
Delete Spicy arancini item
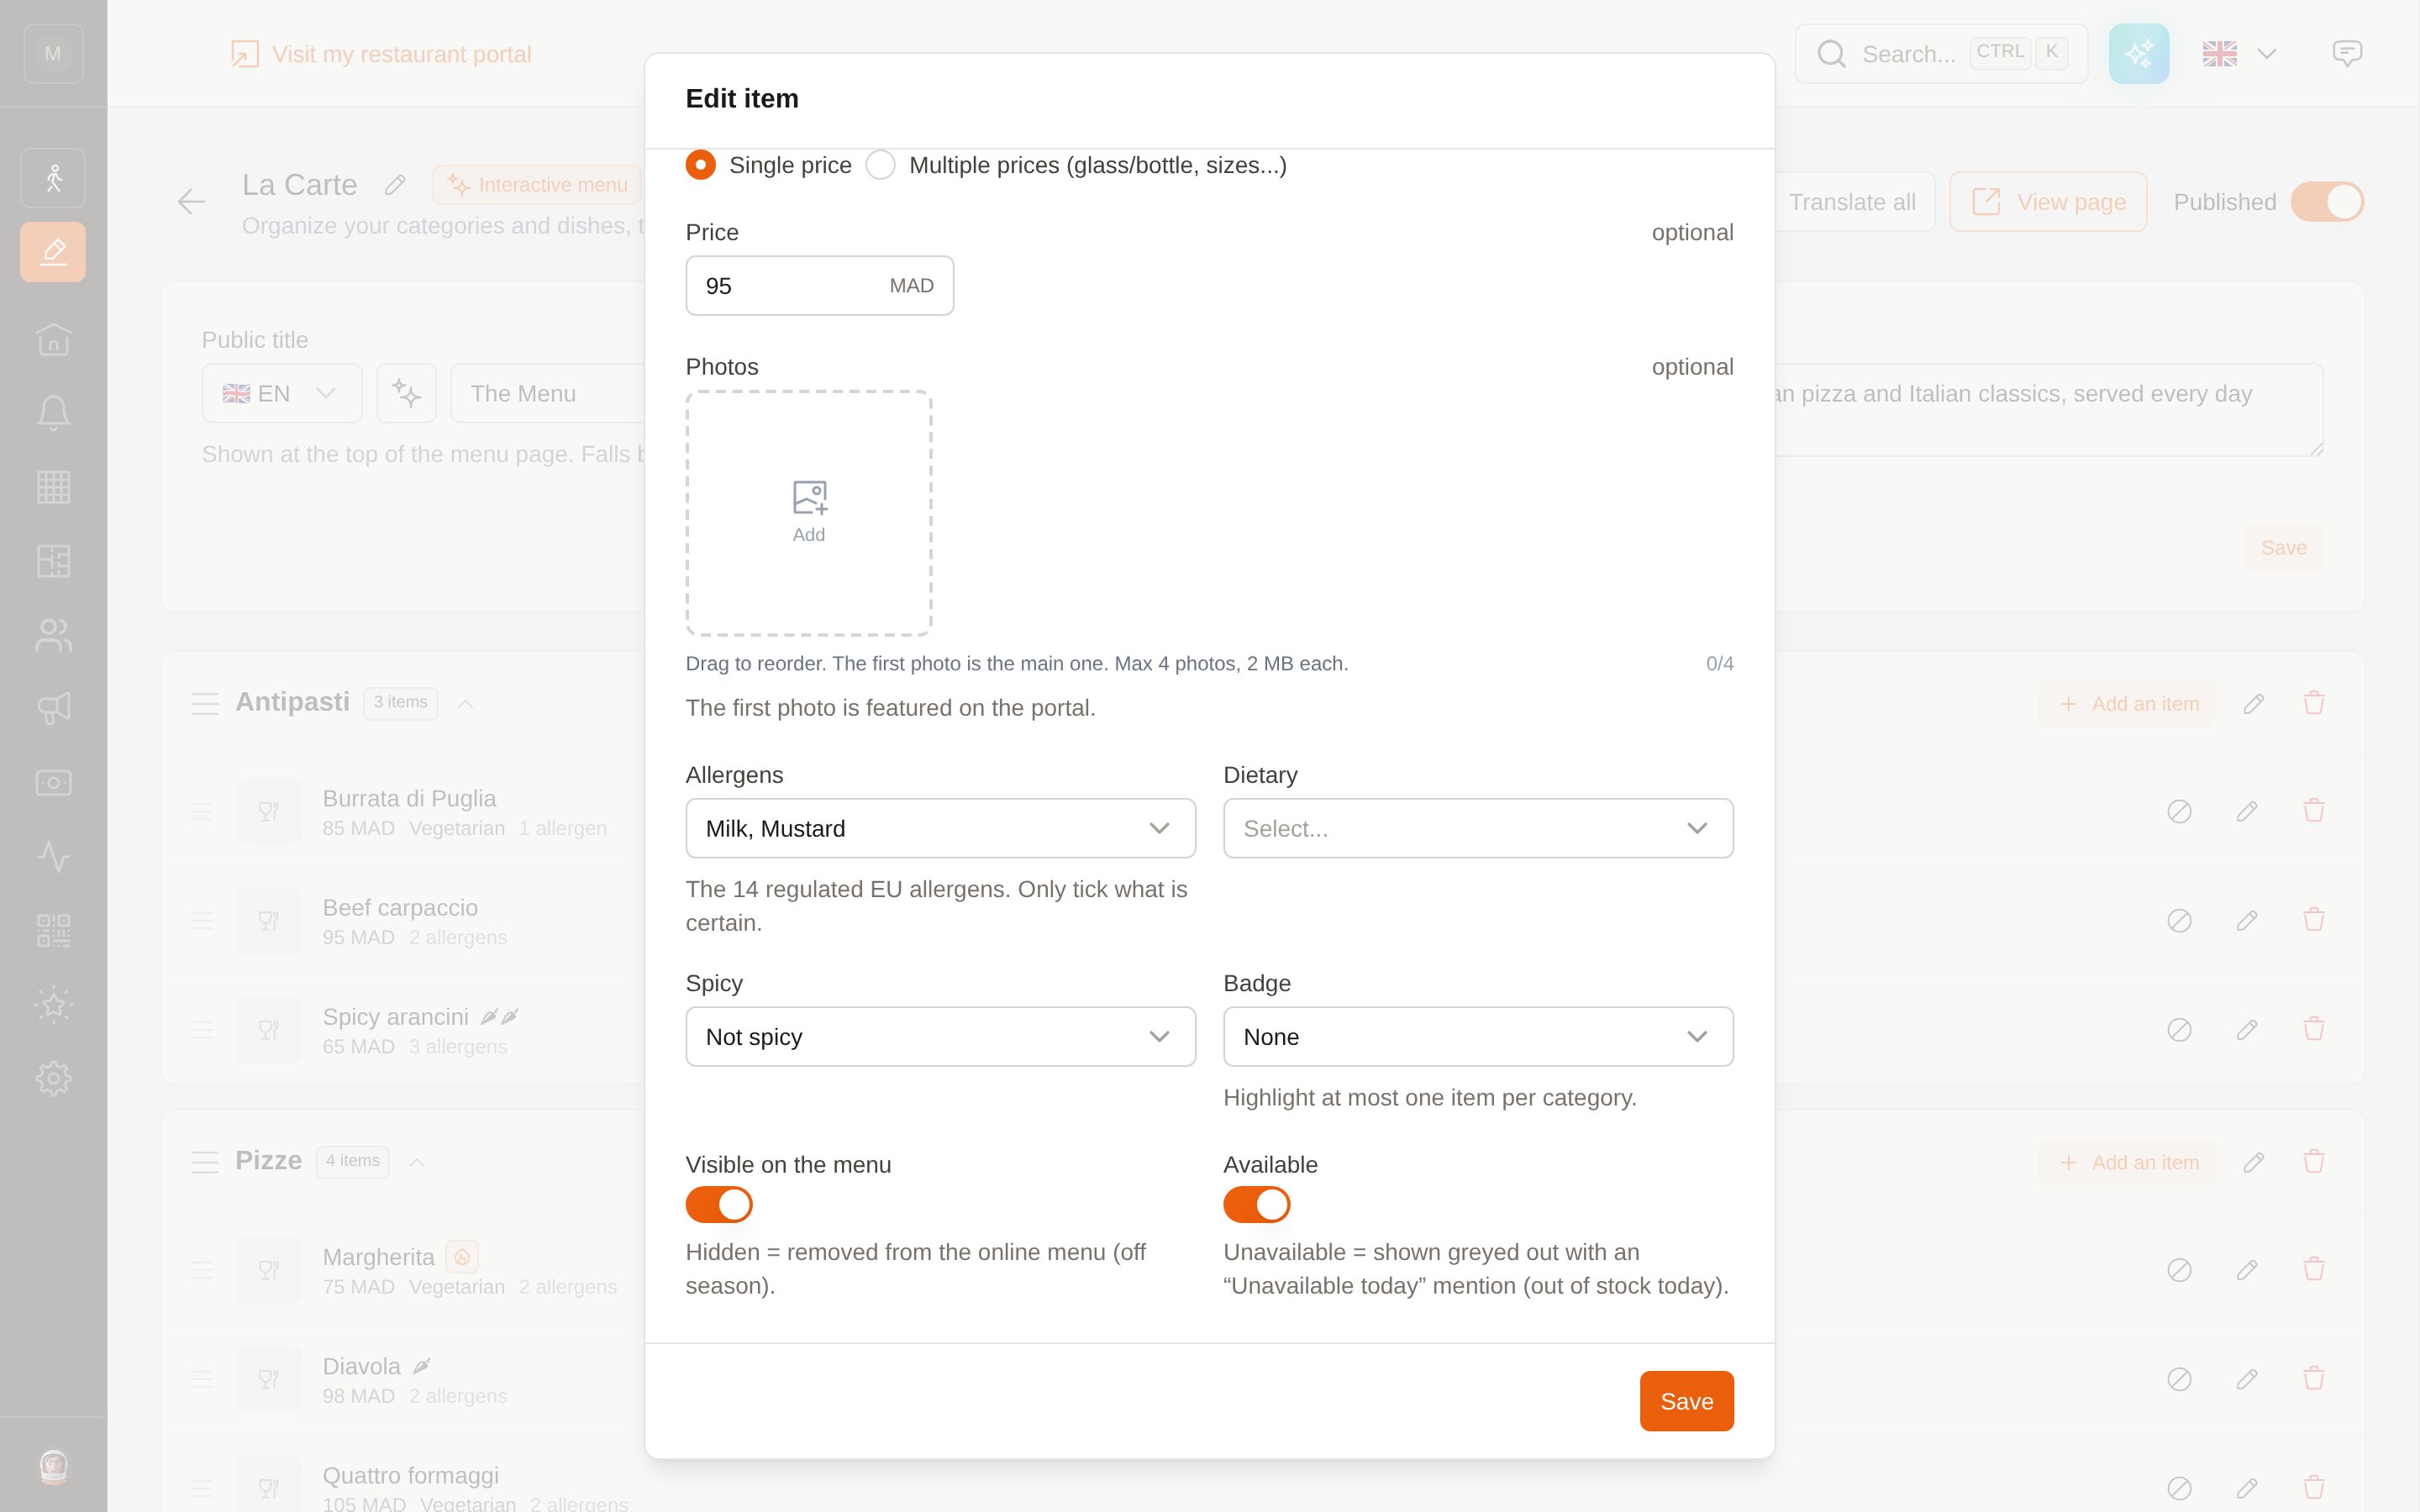coord(2313,1029)
